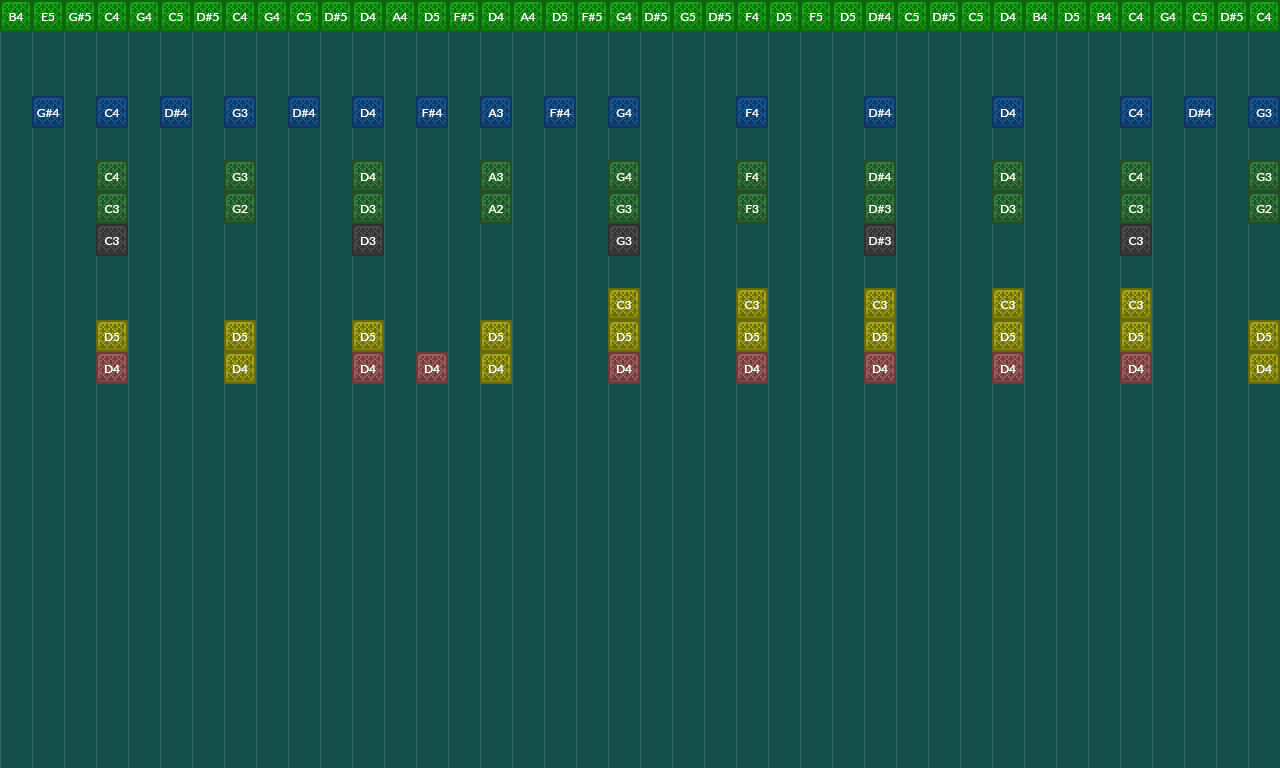Click the D#4 note in the top green row

(880, 16)
